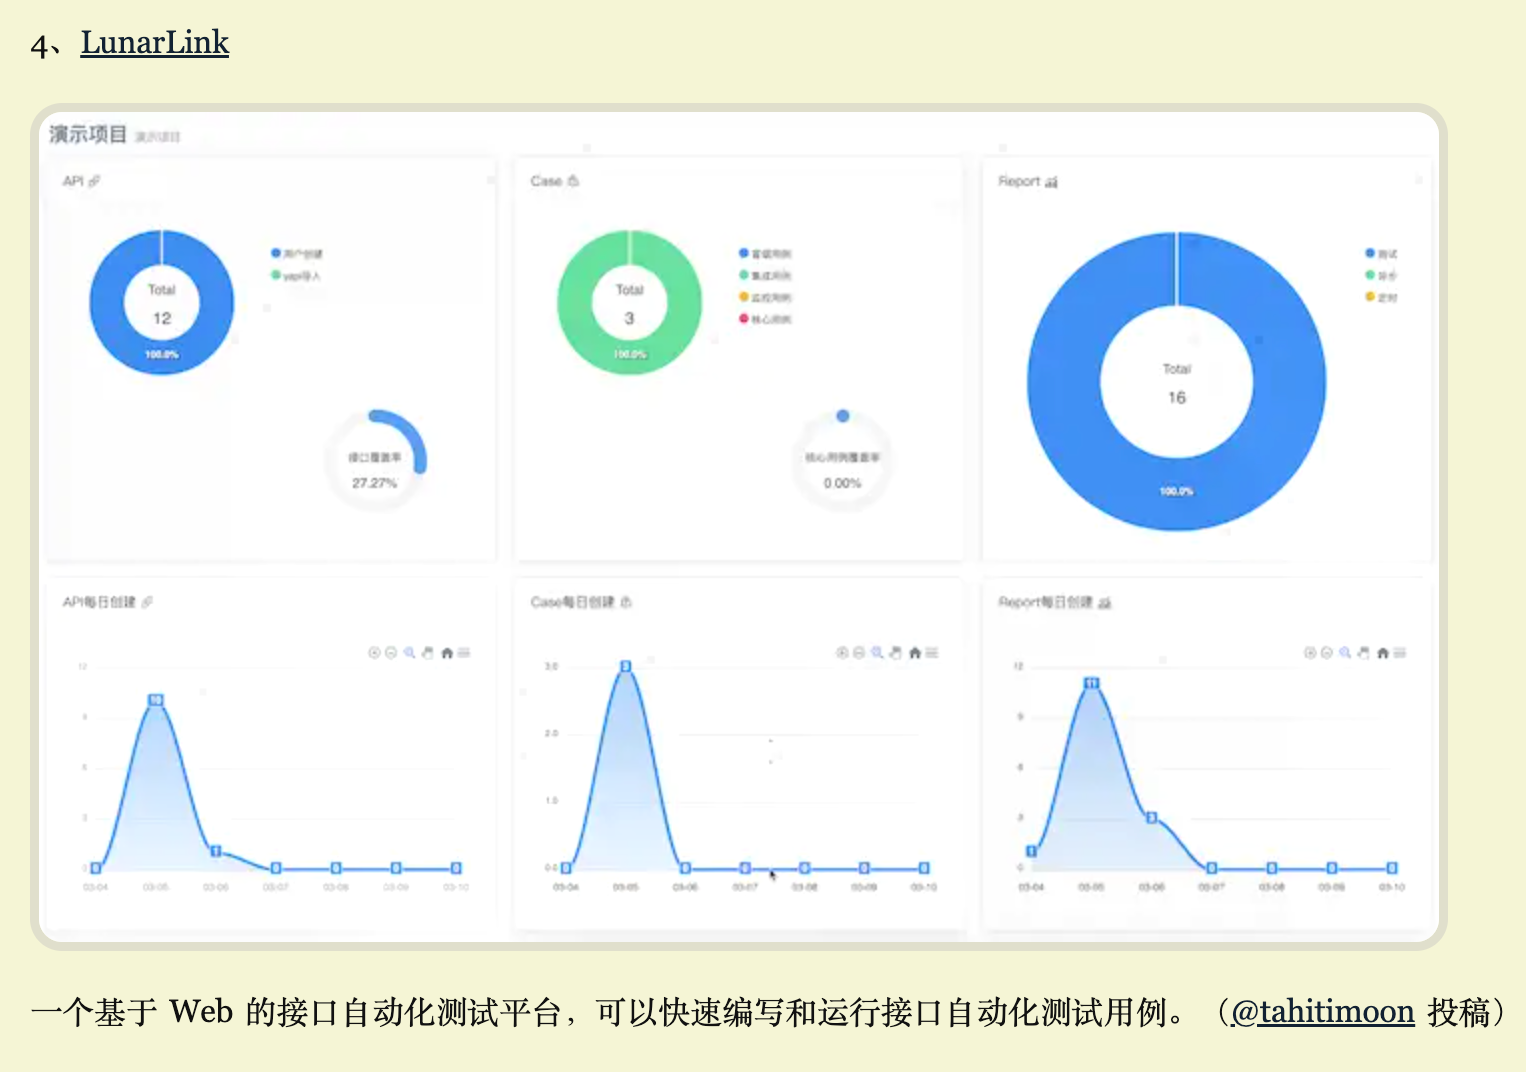Select magnifier zoom tool on Case daily chart
1526x1072 pixels.
pos(877,653)
